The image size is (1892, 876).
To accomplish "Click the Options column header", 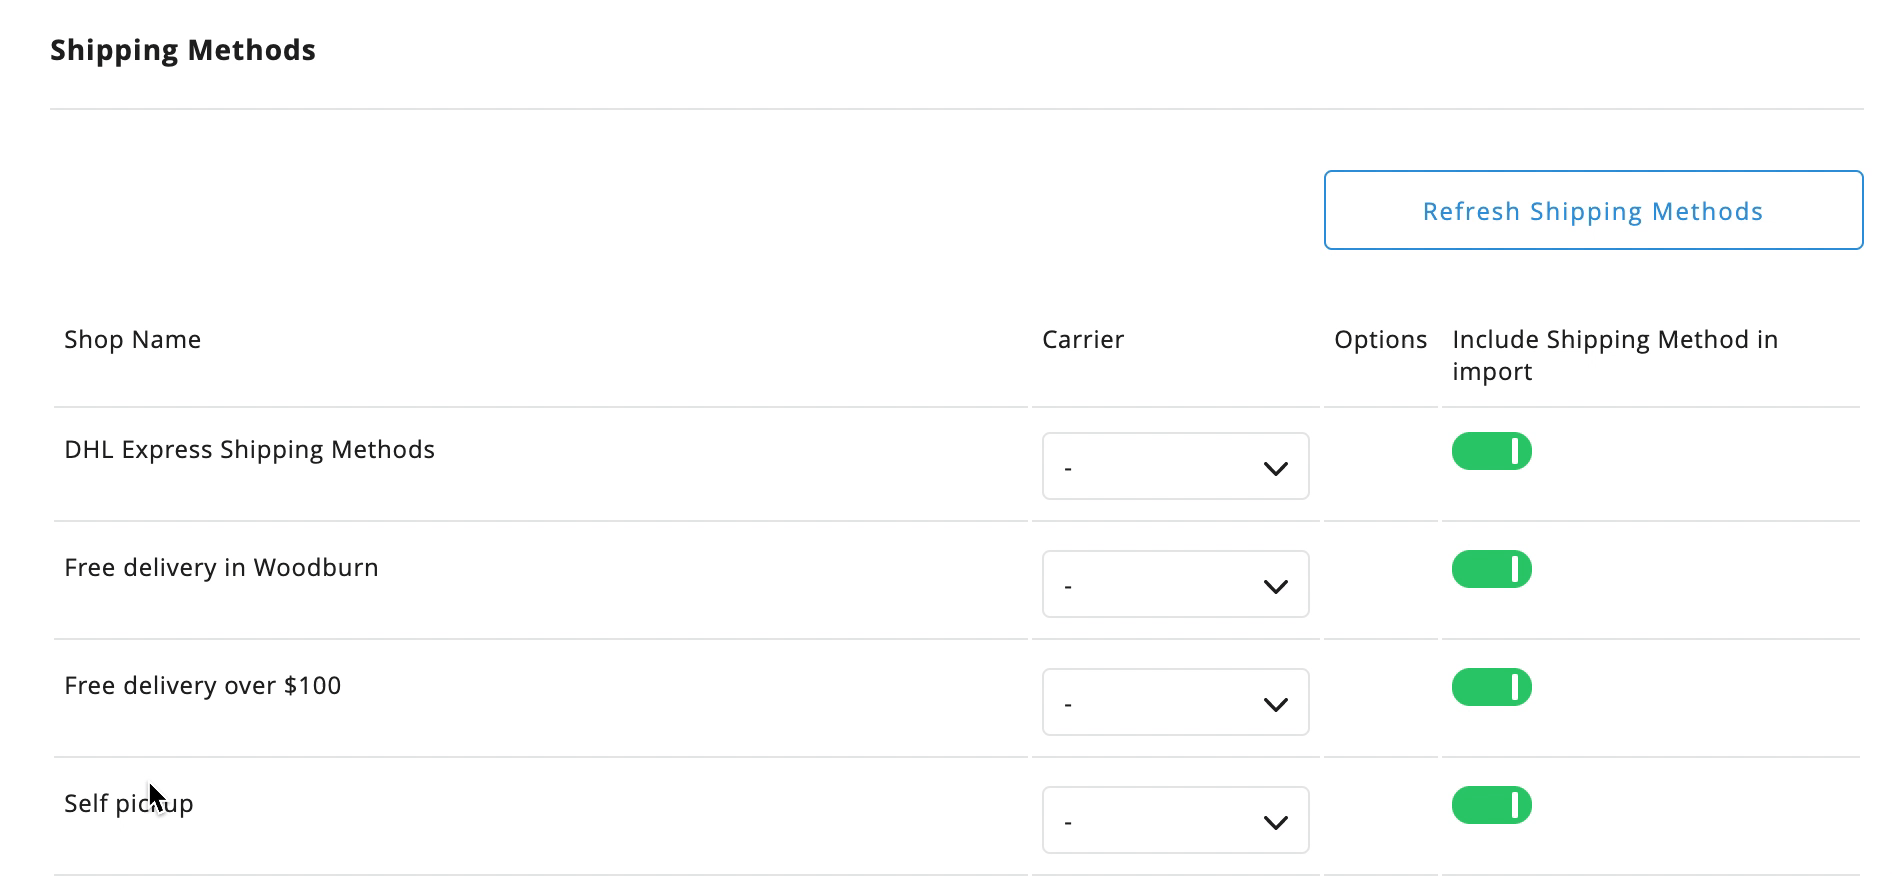I will [1379, 339].
